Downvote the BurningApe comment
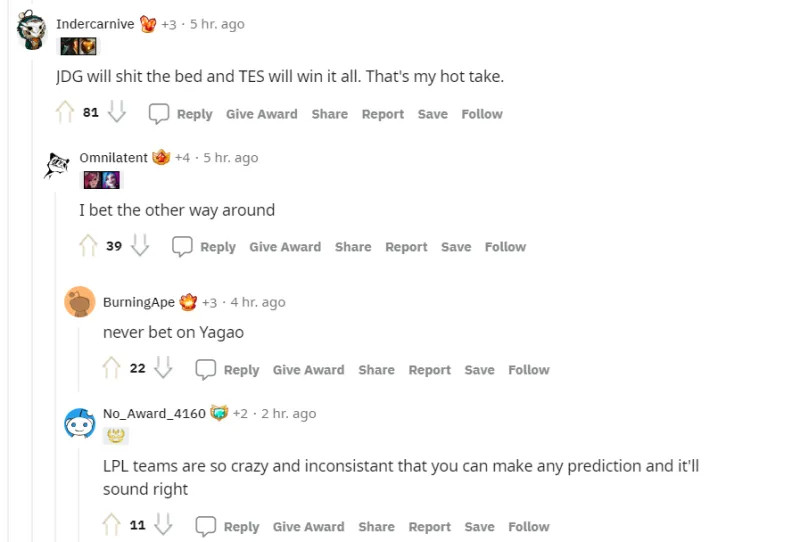The height and width of the screenshot is (542, 800). (164, 369)
